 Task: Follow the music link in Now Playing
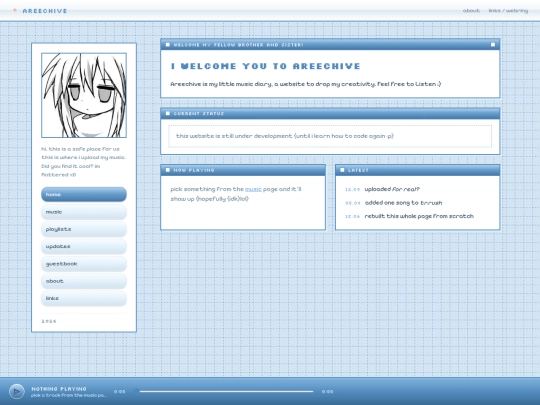click(x=253, y=189)
